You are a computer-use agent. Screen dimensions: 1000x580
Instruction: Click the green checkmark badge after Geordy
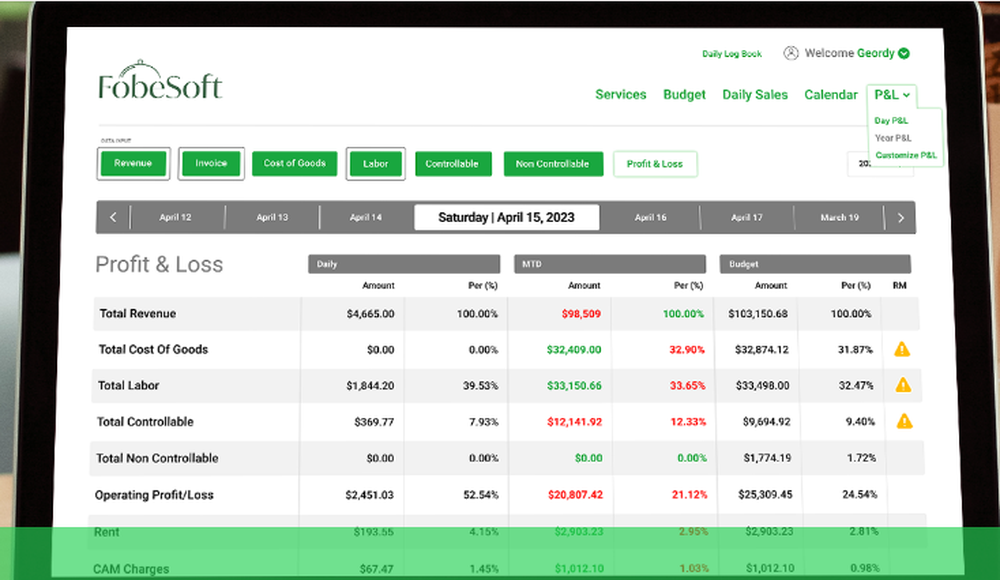[904, 54]
